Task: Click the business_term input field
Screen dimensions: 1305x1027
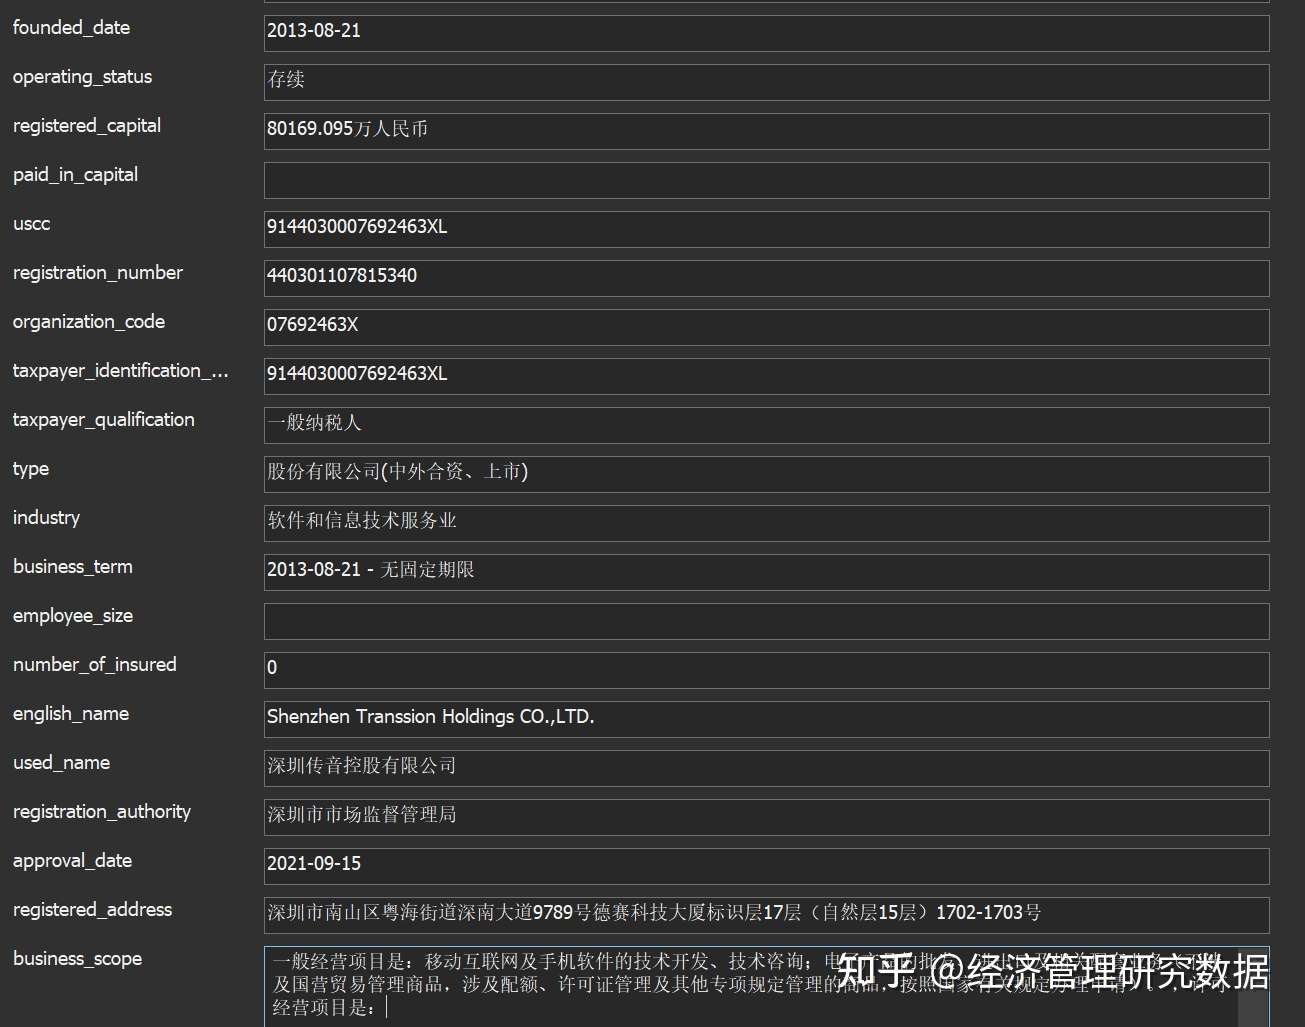Action: click(766, 571)
